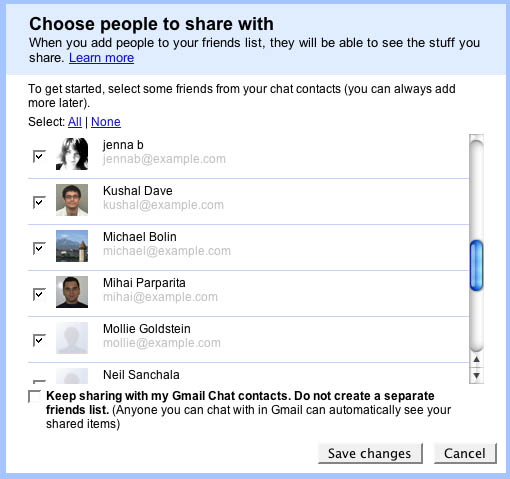Uncheck the jenna b checkbox
The image size is (510, 479).
point(39,156)
